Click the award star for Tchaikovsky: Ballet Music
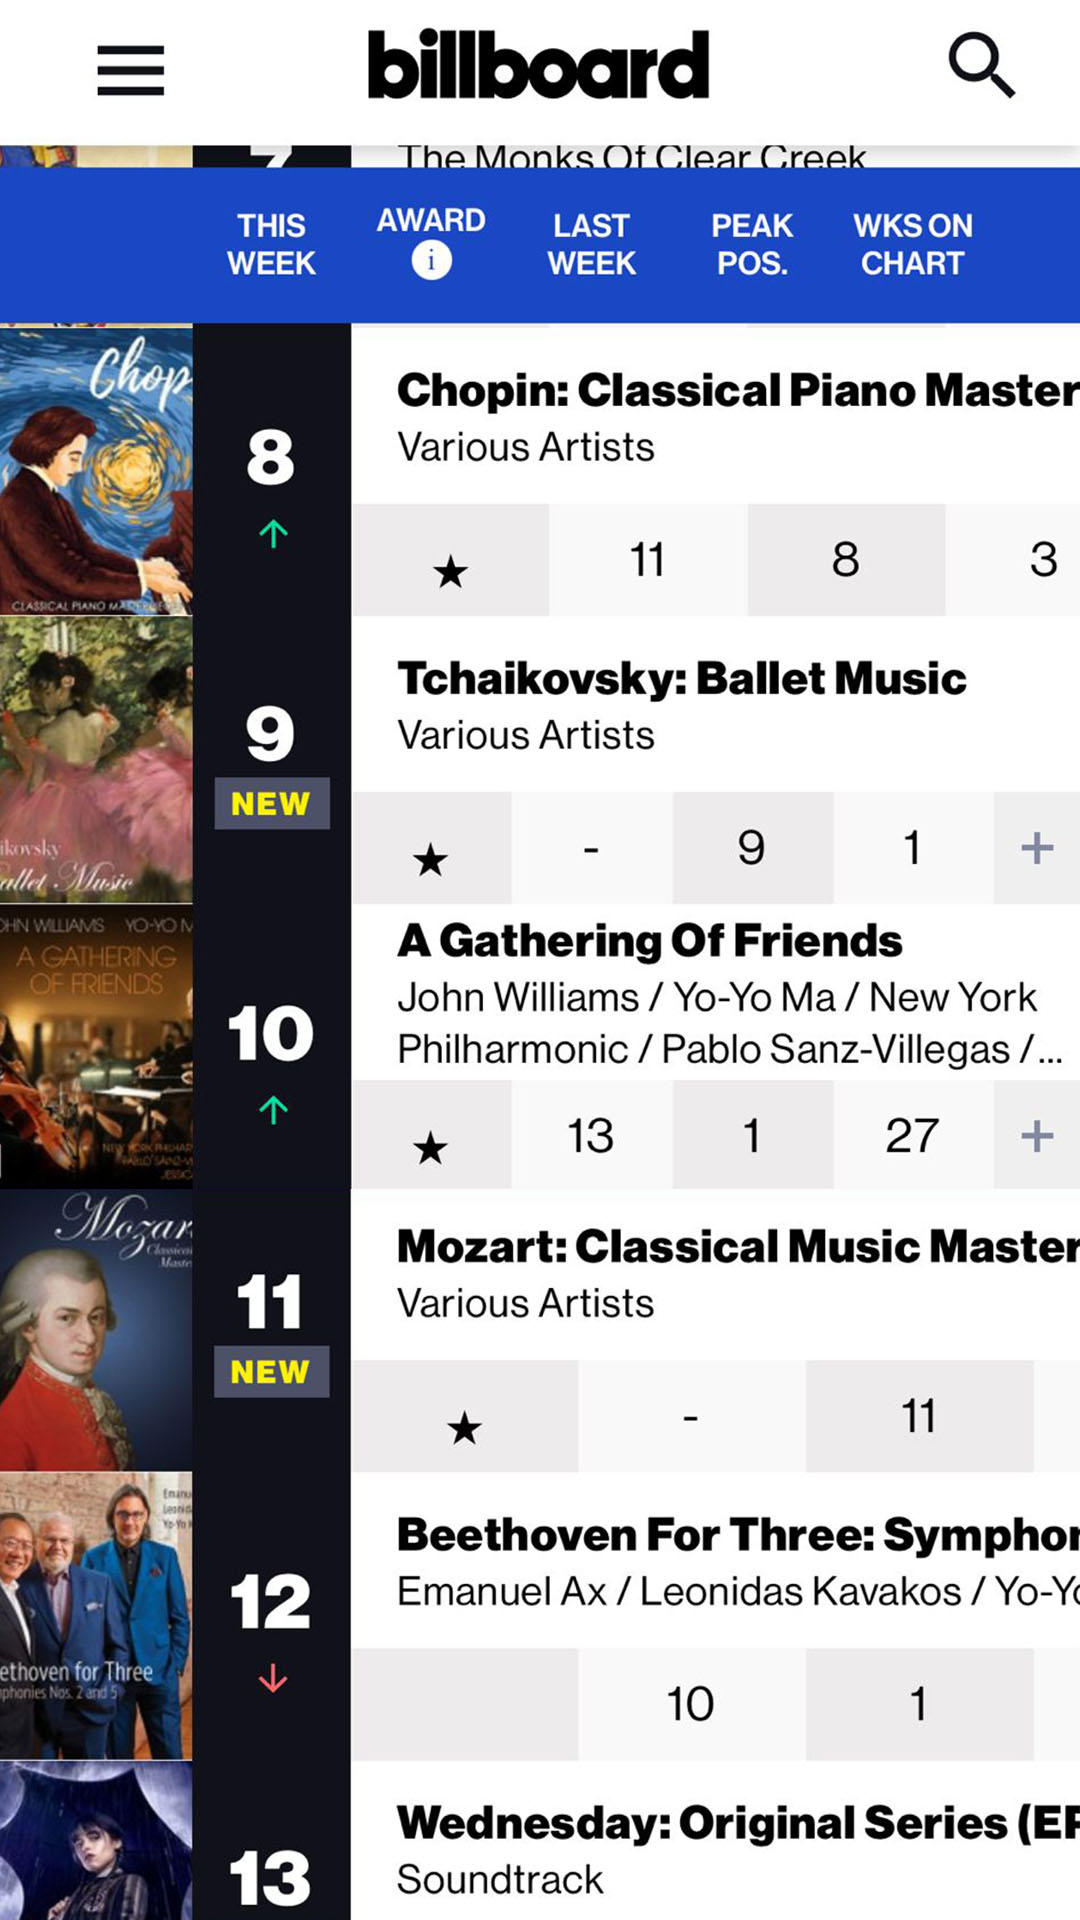Image resolution: width=1080 pixels, height=1920 pixels. click(x=431, y=859)
